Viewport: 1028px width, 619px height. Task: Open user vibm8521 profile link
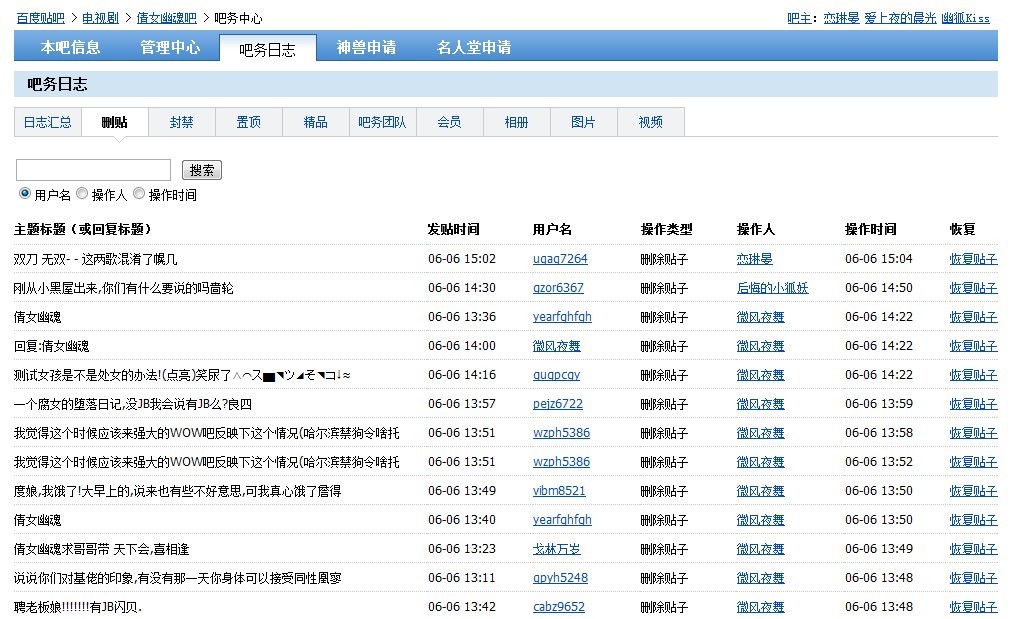pos(559,490)
